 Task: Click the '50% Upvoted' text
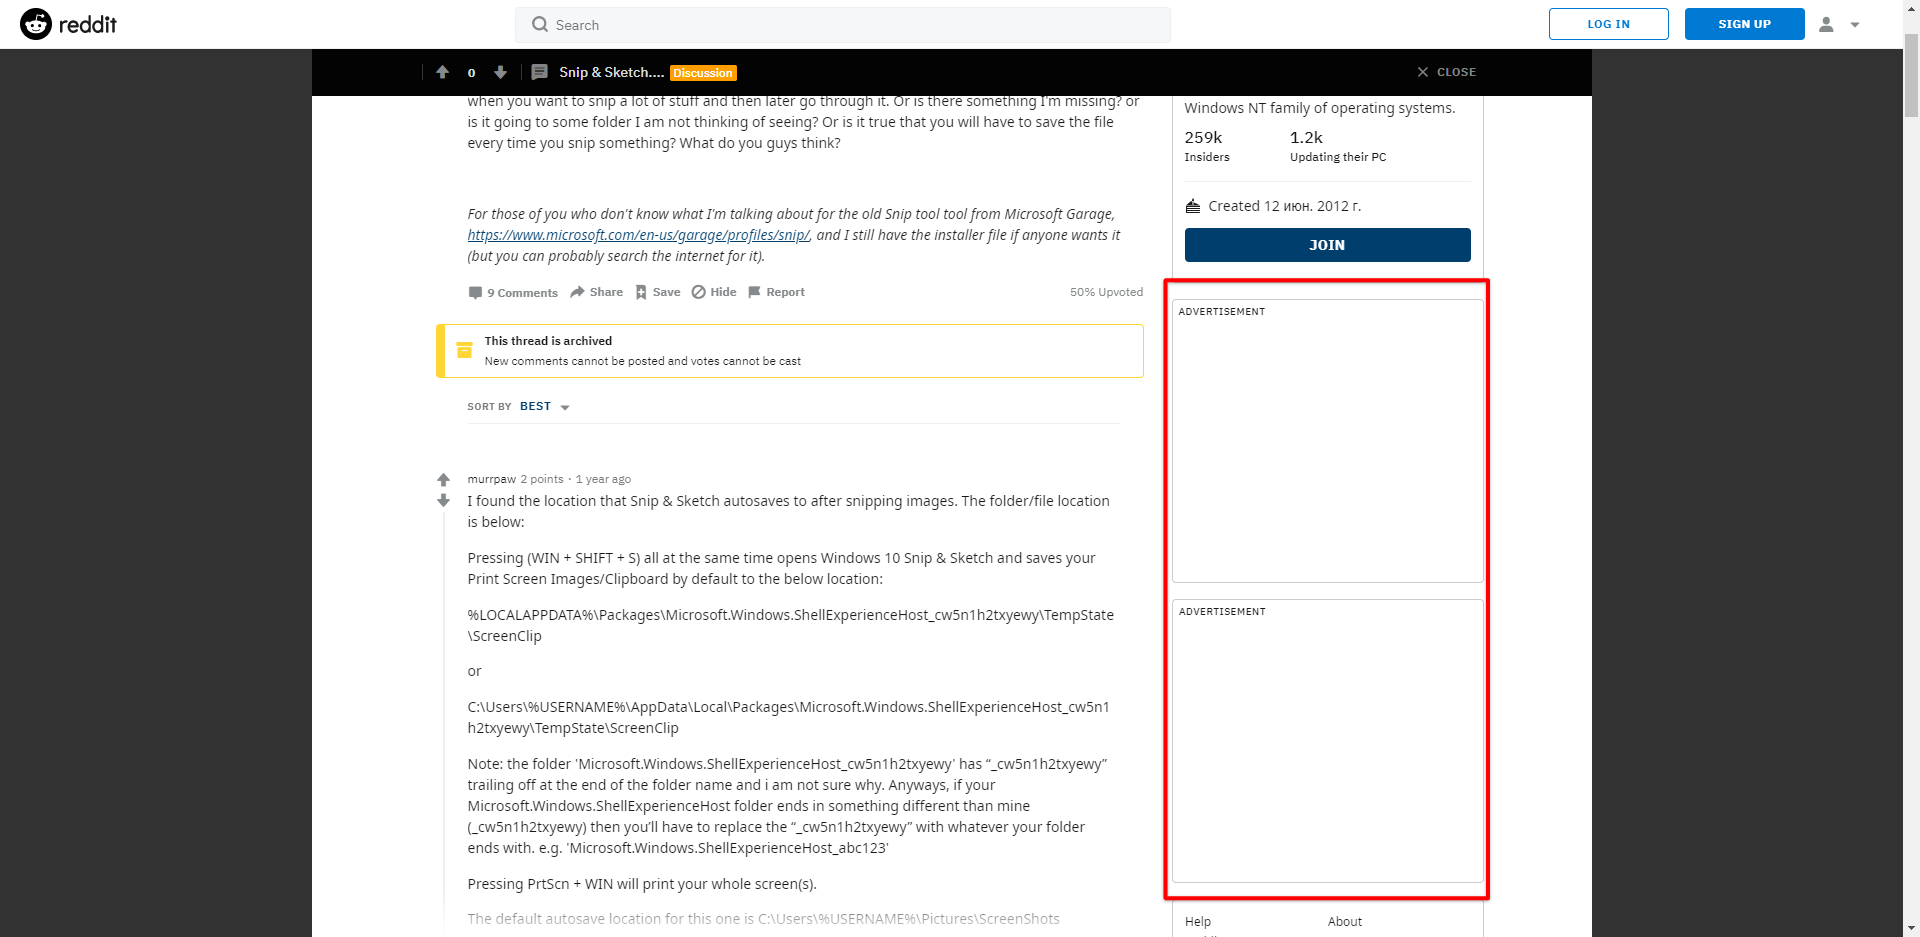[1106, 292]
